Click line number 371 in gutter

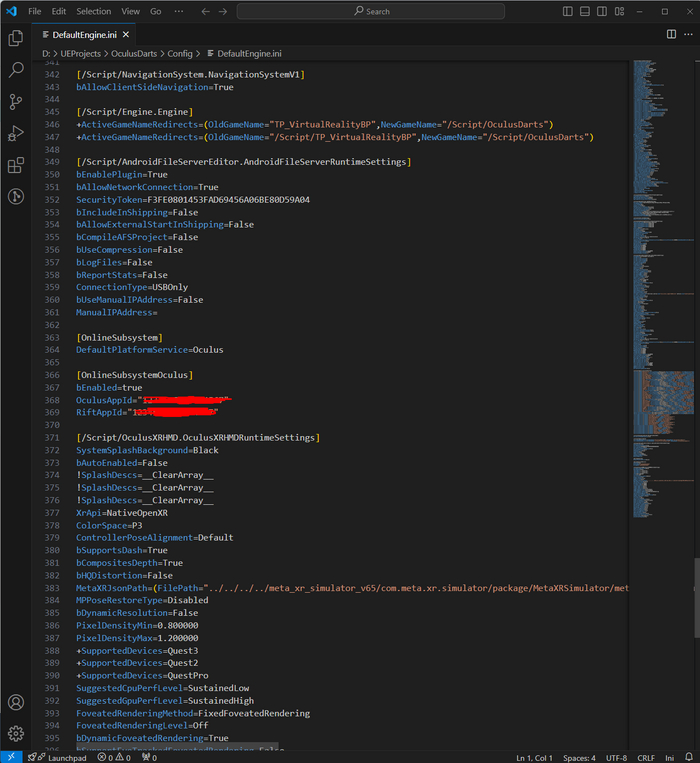[52, 437]
